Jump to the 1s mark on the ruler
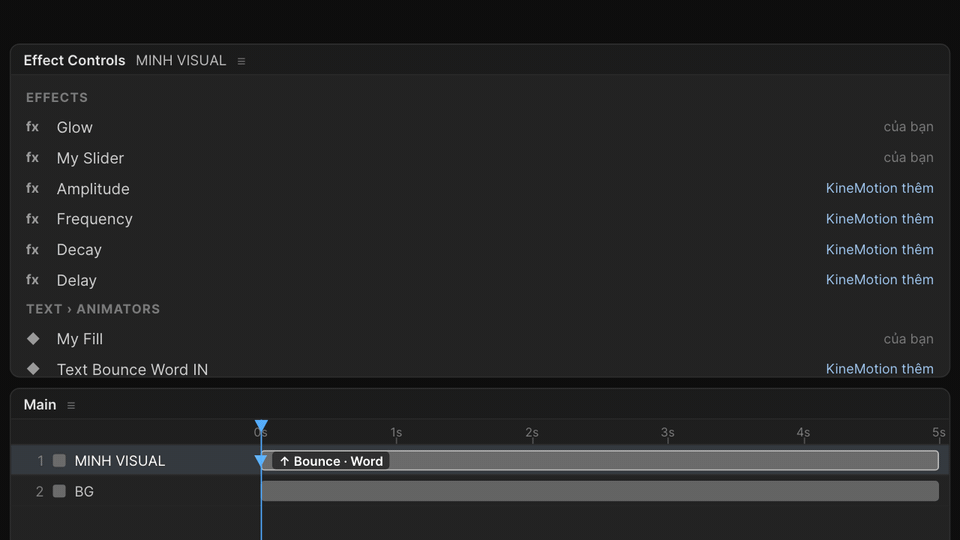 pyautogui.click(x=396, y=433)
